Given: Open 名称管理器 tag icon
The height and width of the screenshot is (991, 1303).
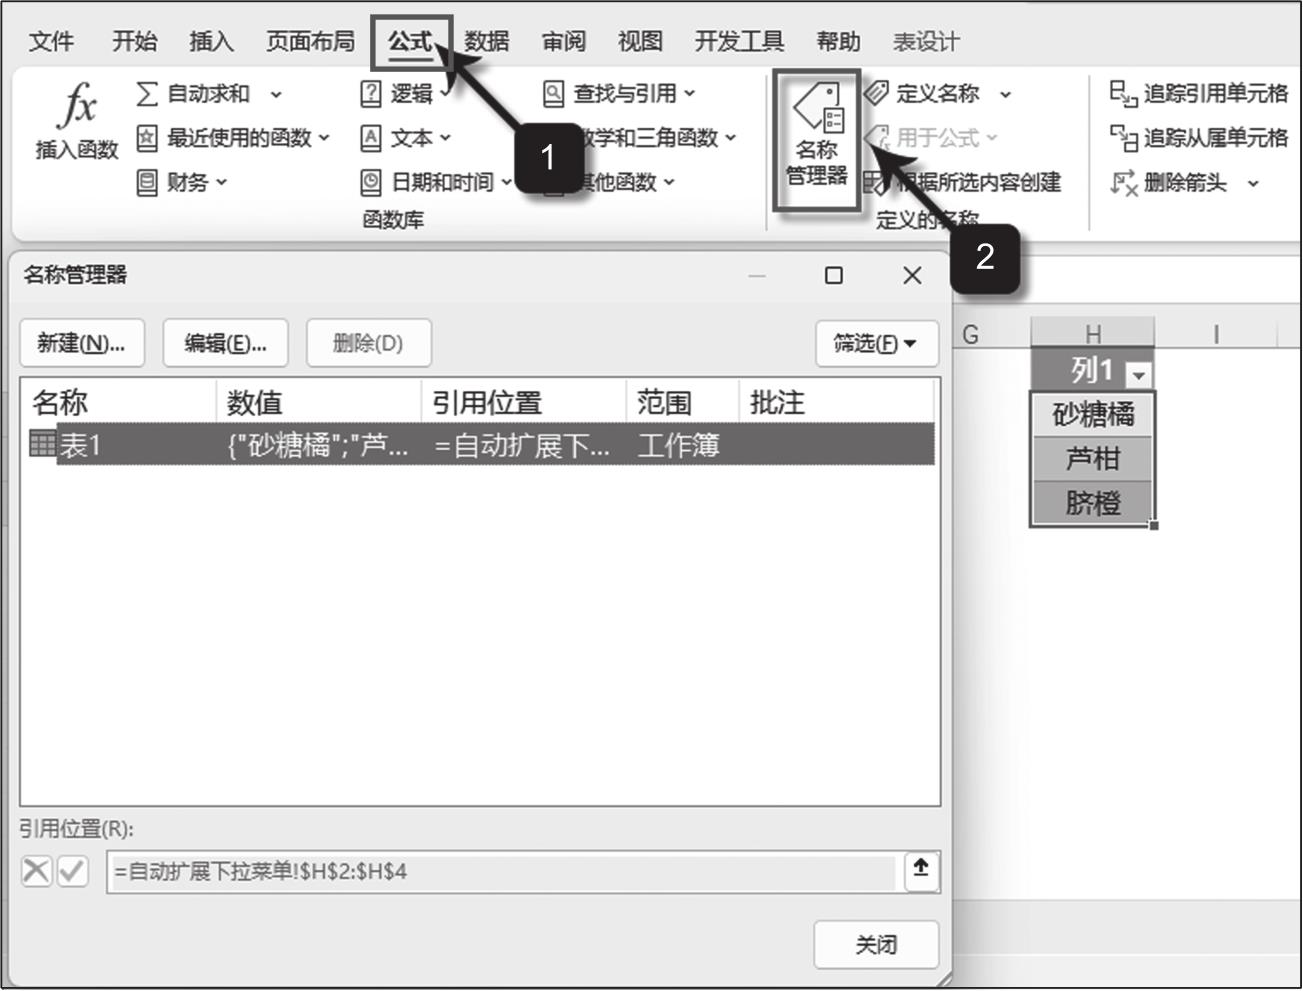Looking at the screenshot, I should pyautogui.click(x=818, y=108).
